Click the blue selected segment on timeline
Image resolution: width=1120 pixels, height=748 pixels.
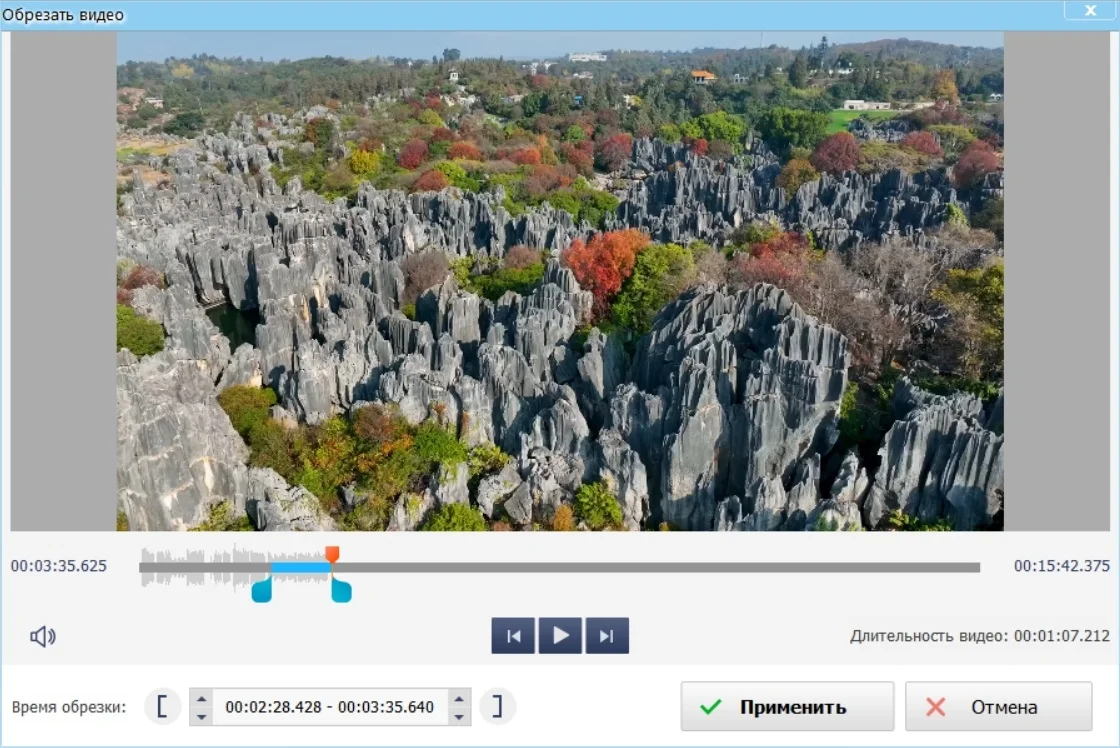300,567
